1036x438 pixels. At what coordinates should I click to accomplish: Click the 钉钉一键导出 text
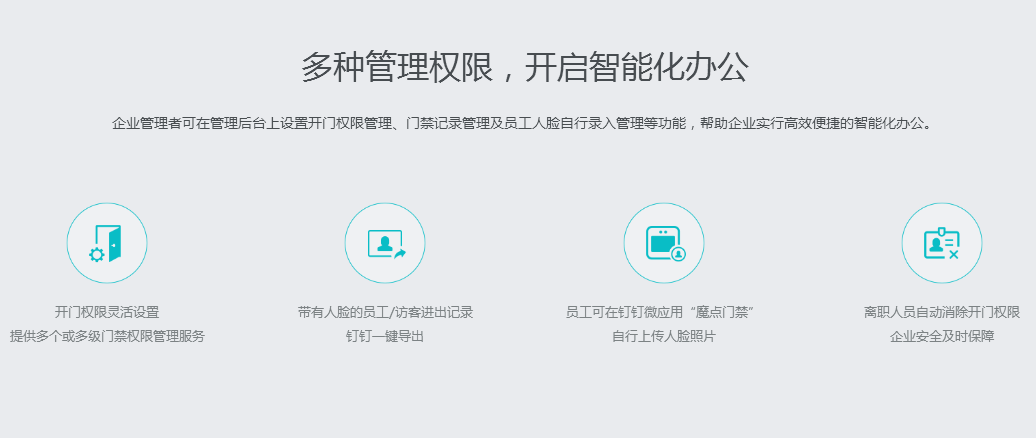tap(385, 337)
